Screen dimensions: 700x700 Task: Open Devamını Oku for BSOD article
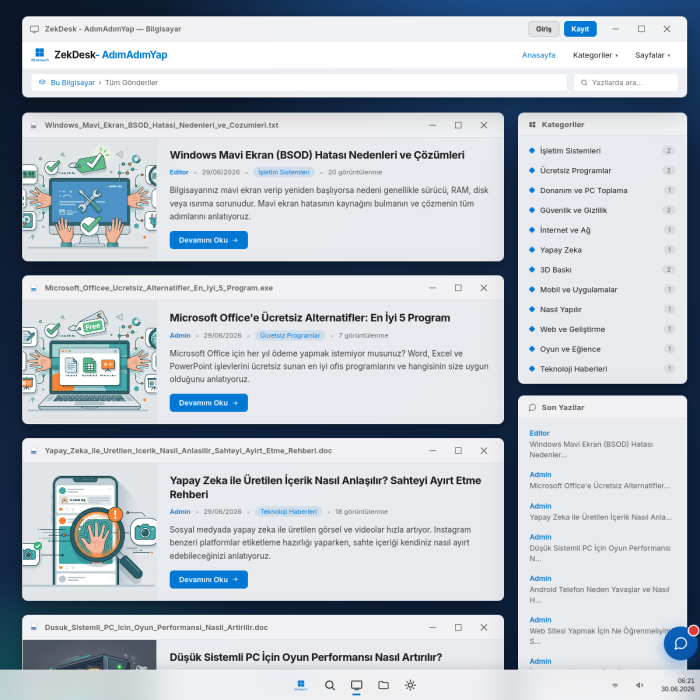click(x=208, y=240)
